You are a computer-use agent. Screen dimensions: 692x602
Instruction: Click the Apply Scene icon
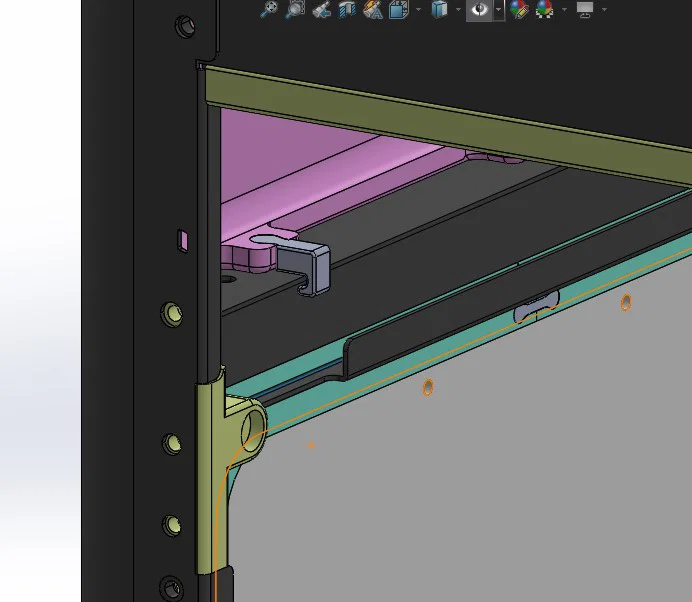[545, 9]
